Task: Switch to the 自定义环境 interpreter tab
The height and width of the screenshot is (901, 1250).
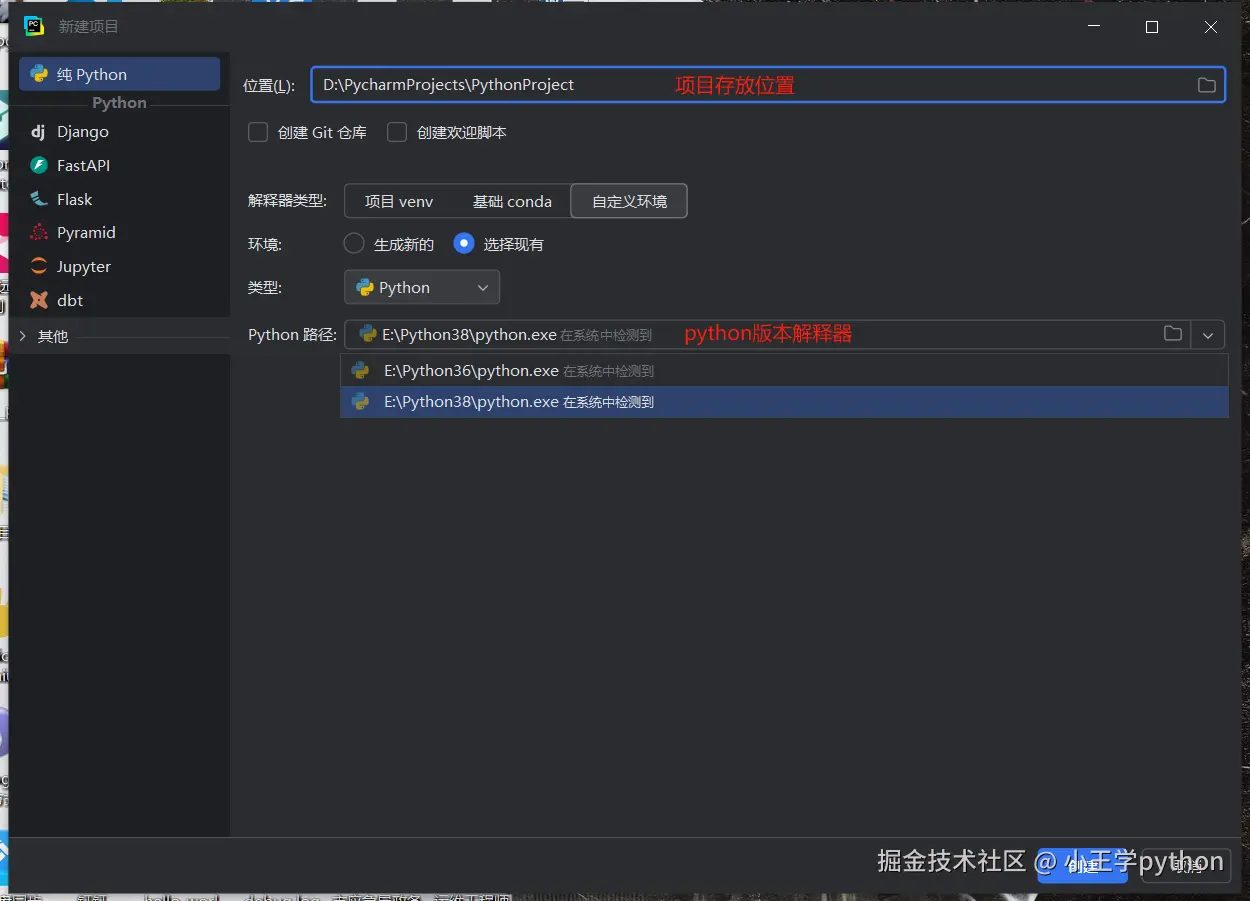Action: pyautogui.click(x=629, y=201)
